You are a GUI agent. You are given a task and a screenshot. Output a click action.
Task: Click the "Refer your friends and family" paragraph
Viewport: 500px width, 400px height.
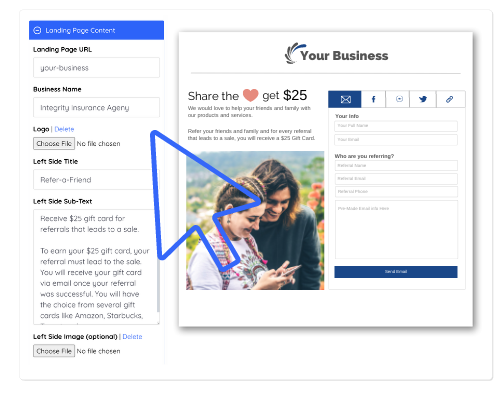[x=251, y=135]
